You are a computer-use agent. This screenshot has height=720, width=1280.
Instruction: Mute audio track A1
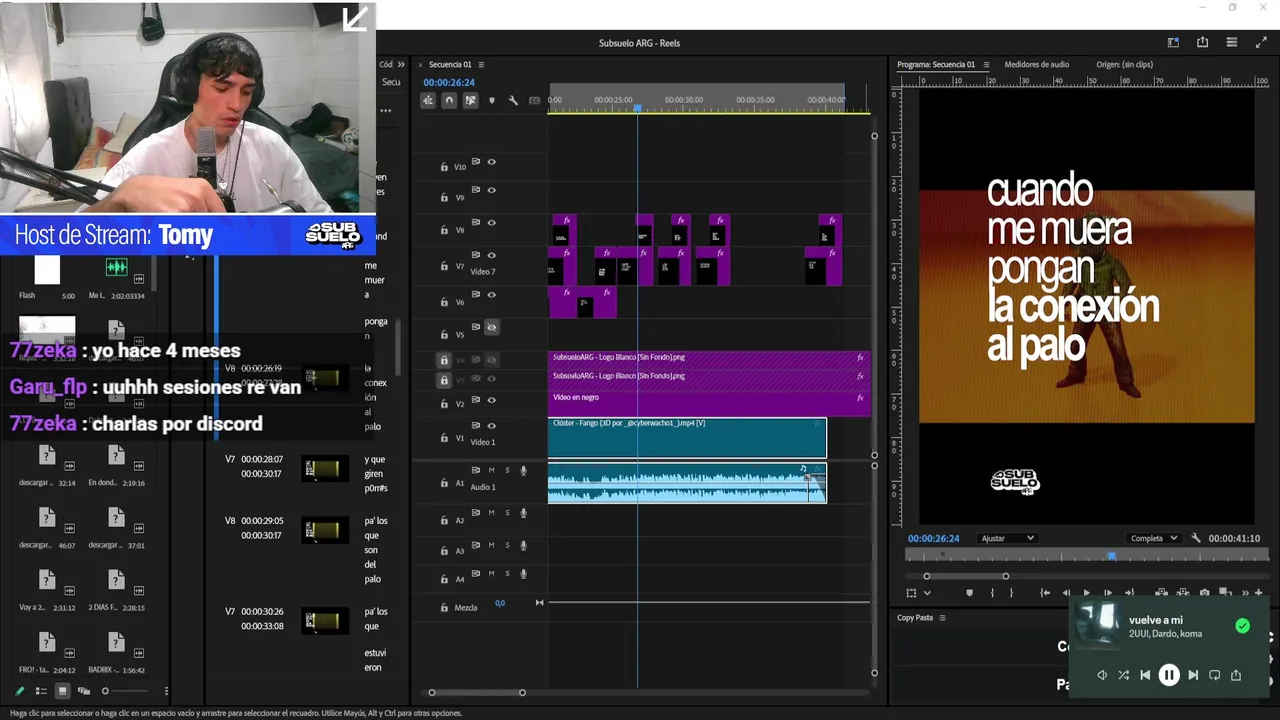491,470
